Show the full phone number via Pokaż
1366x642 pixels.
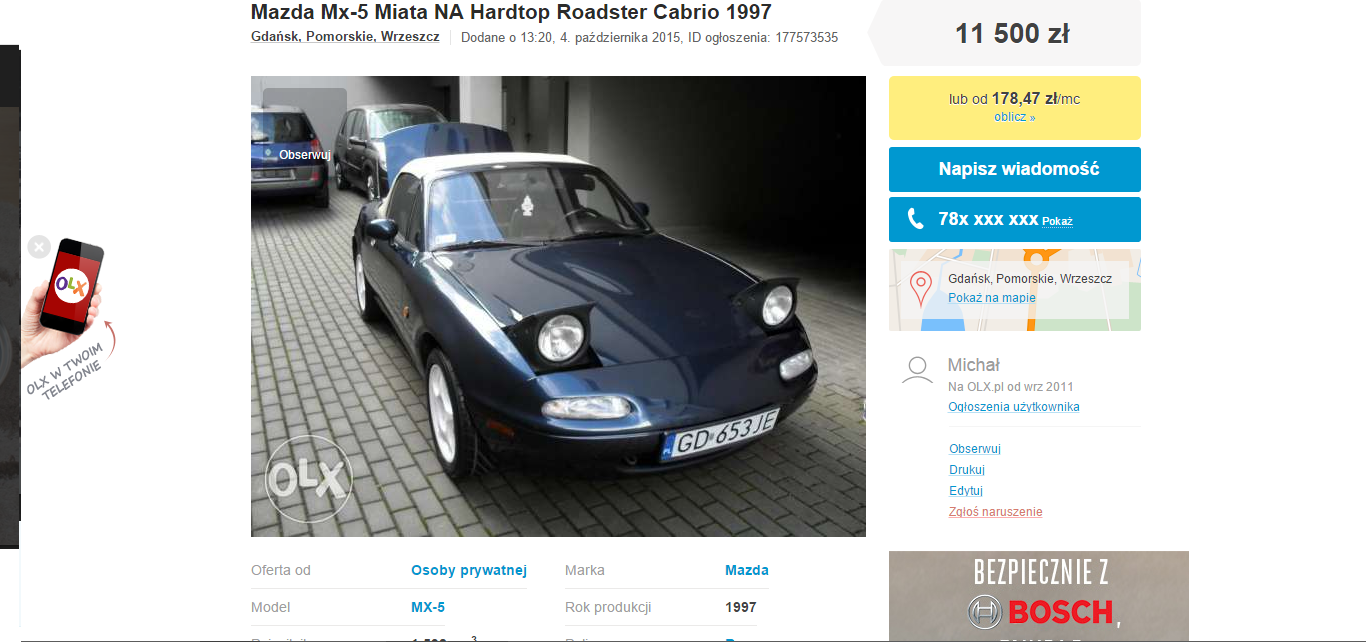[x=1057, y=221]
